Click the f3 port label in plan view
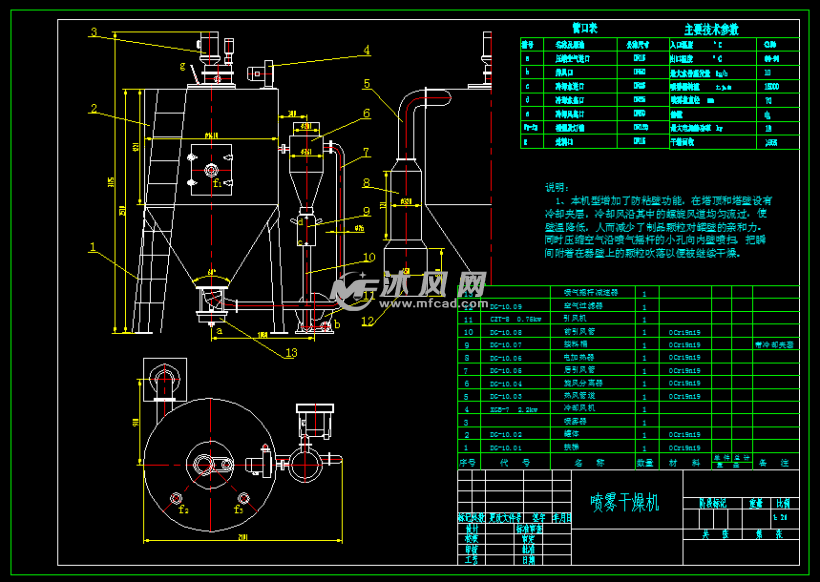Viewport: 820px width, 582px height. click(238, 509)
